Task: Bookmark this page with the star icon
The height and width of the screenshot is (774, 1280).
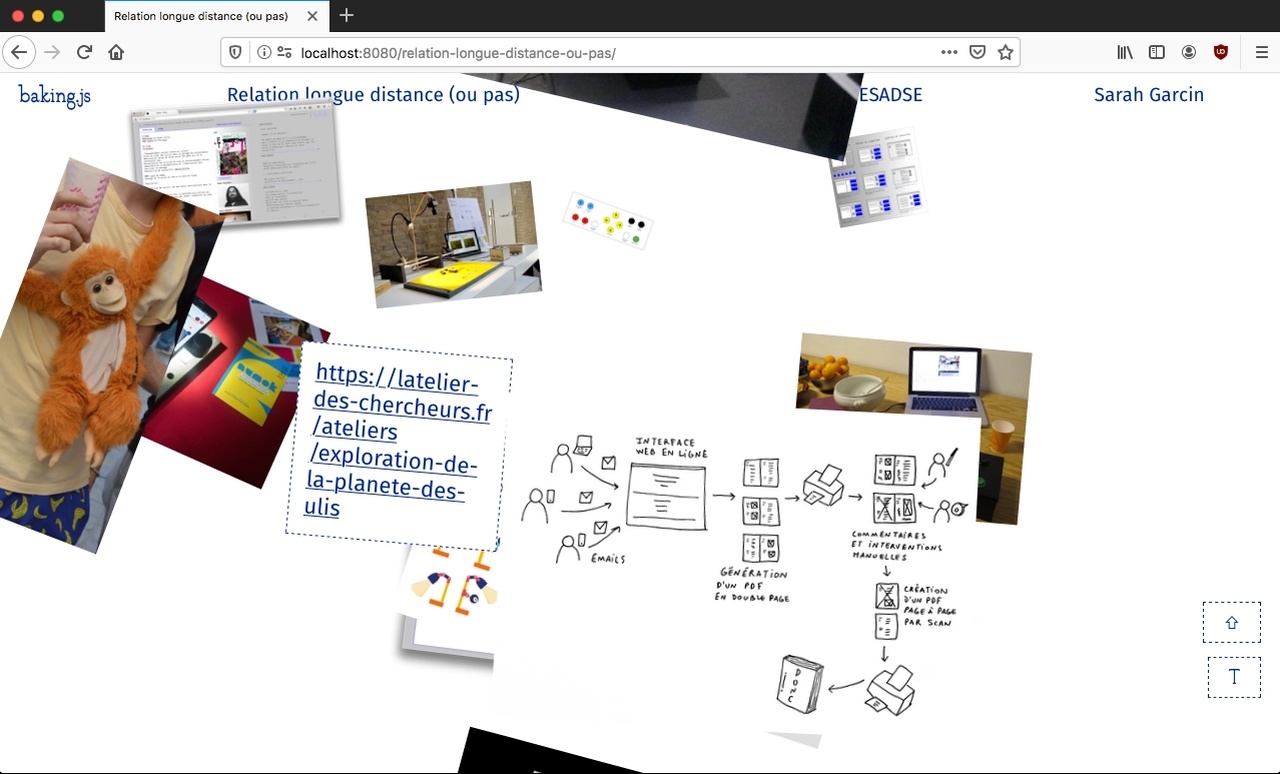Action: click(1006, 52)
